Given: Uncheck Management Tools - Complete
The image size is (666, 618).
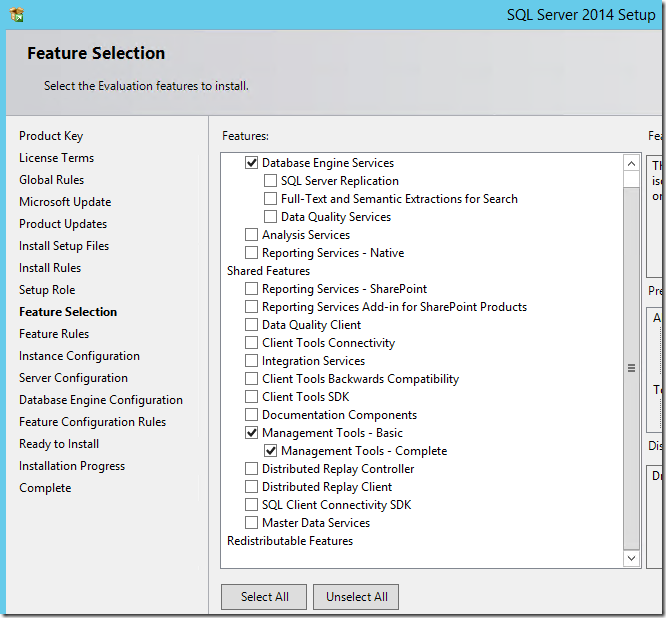Looking at the screenshot, I should click(x=270, y=451).
